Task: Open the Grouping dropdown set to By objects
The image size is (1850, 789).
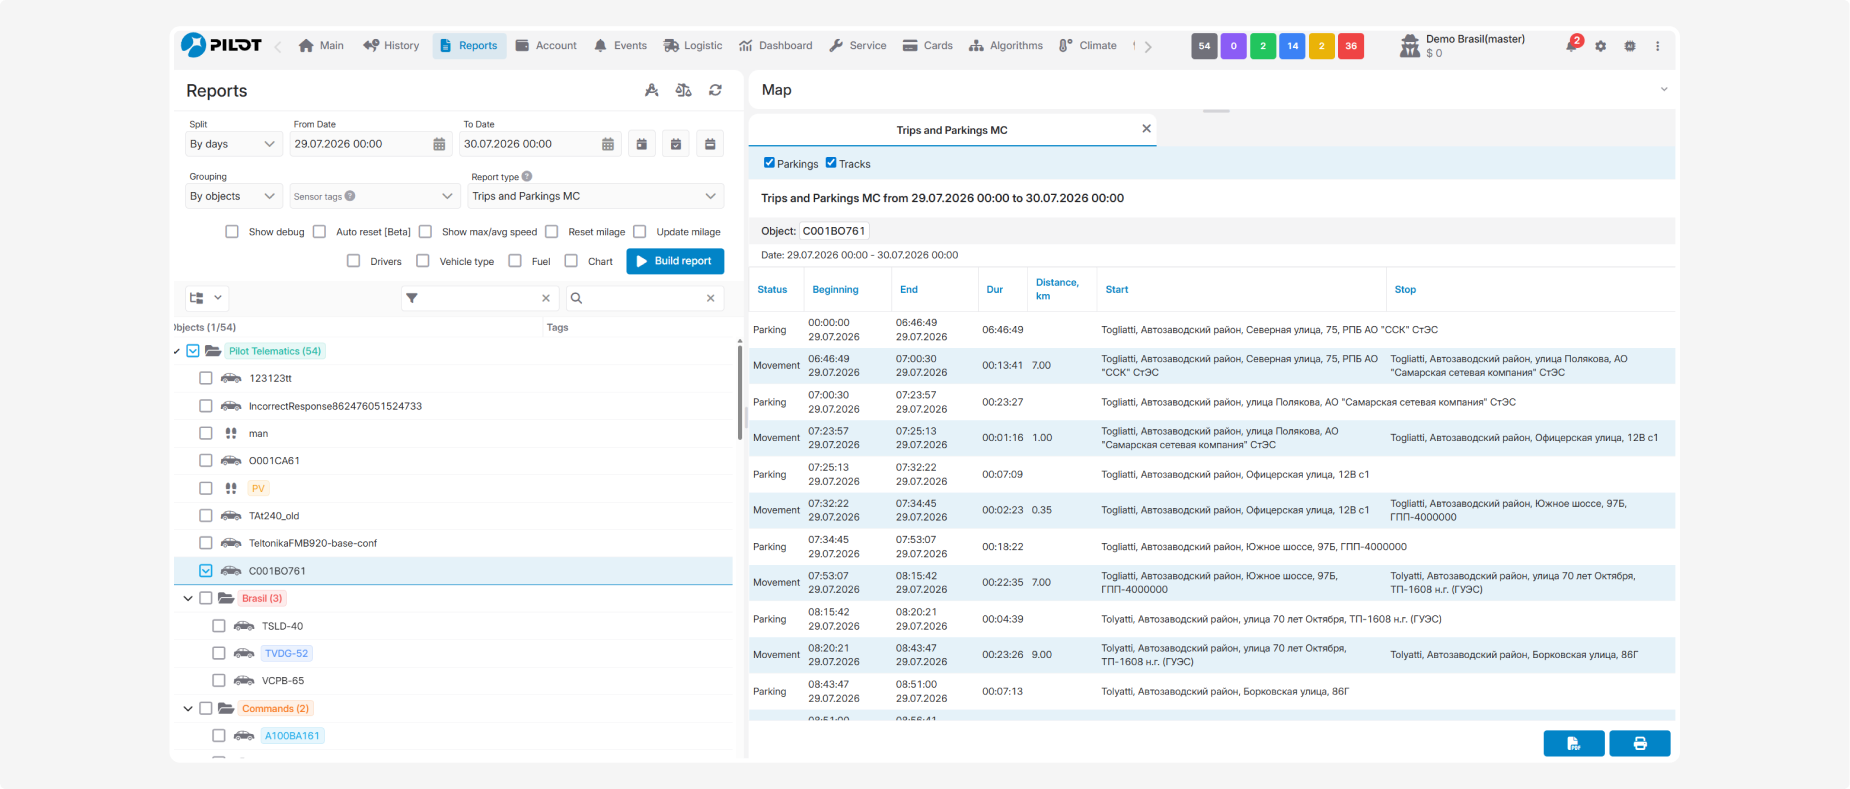Action: [x=234, y=196]
